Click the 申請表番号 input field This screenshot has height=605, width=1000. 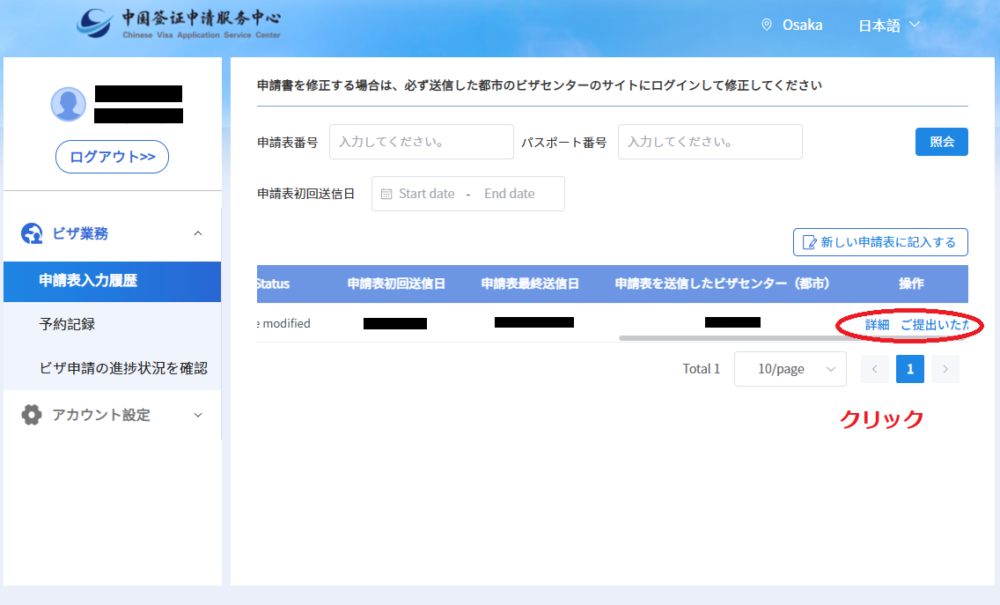[421, 142]
